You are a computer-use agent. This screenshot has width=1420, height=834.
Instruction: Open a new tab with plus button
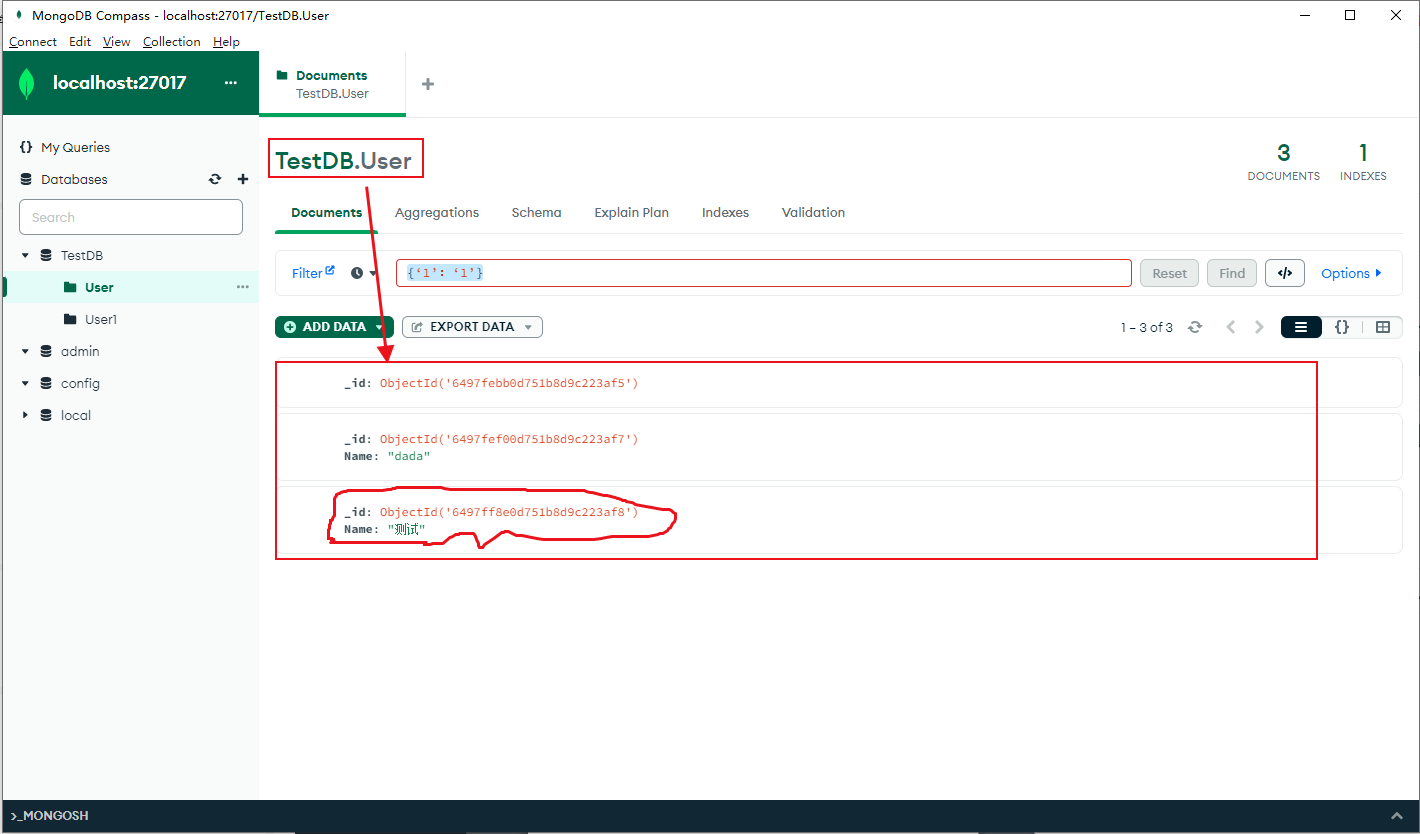pyautogui.click(x=428, y=84)
